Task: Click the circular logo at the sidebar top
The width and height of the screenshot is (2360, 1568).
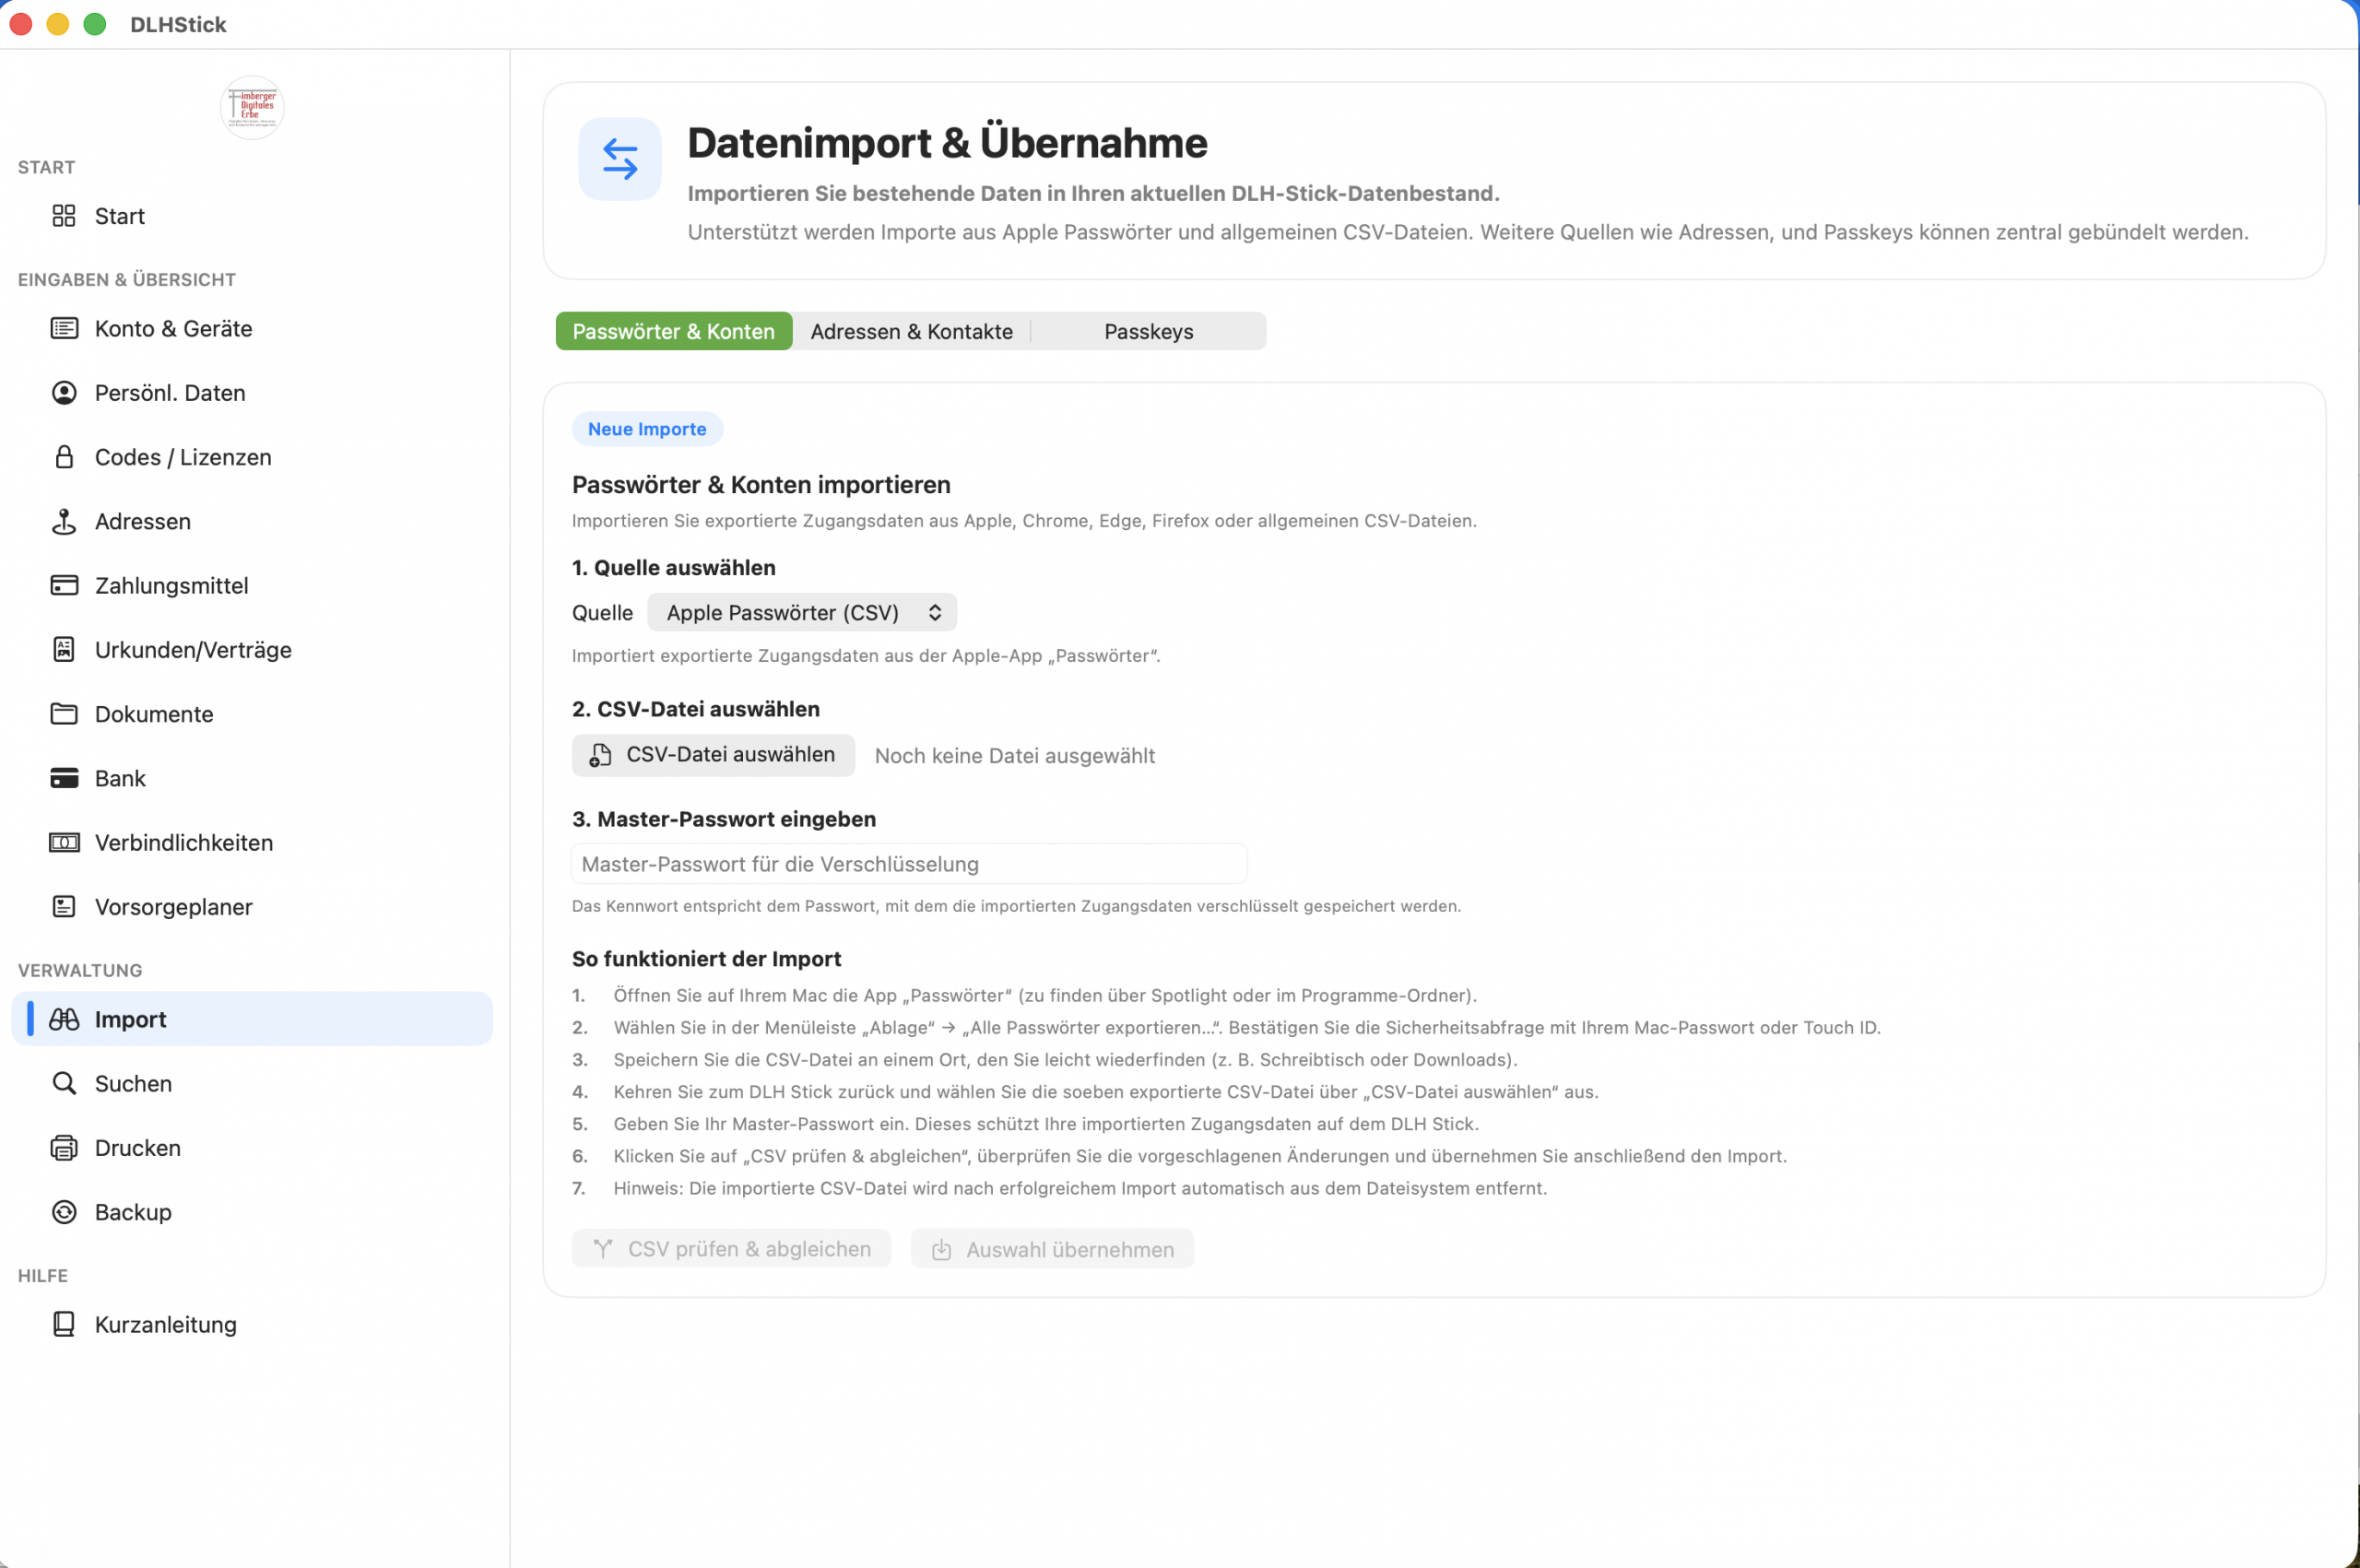Action: 252,107
